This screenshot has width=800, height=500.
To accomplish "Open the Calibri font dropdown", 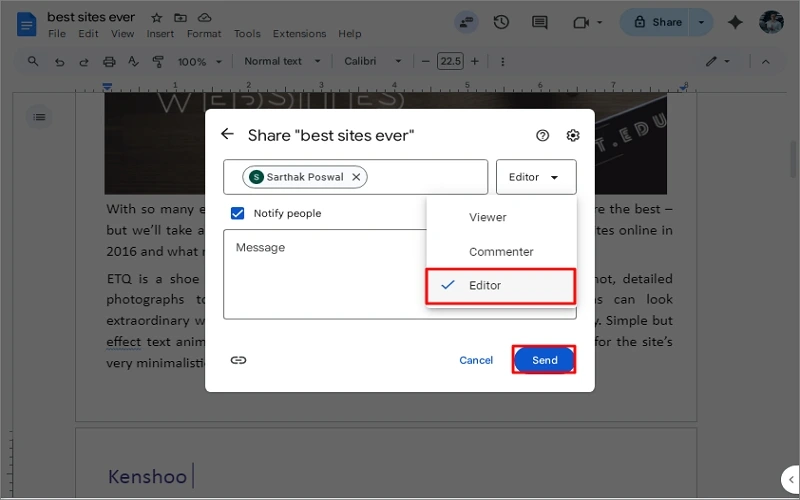I will point(372,61).
